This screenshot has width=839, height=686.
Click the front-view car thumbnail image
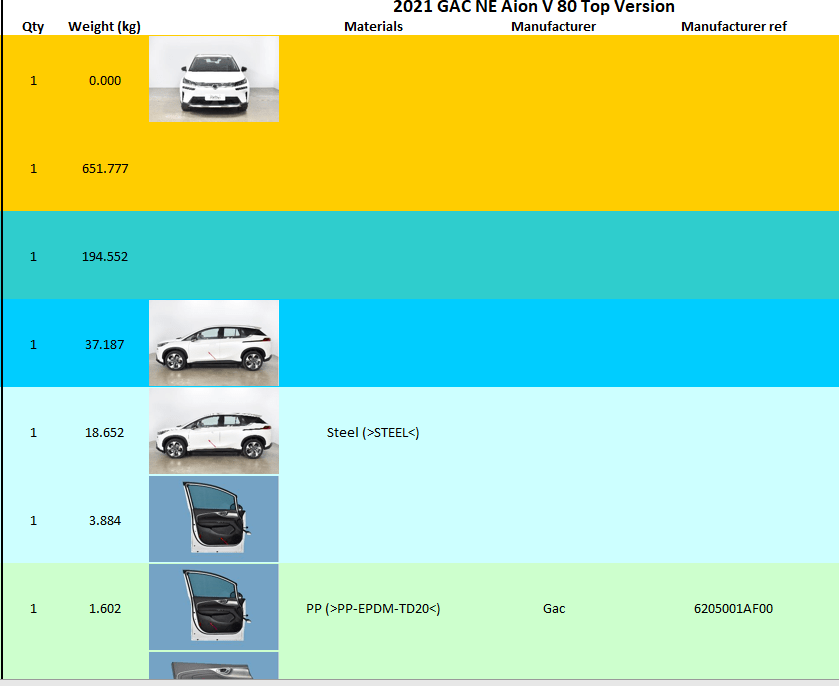click(x=214, y=79)
